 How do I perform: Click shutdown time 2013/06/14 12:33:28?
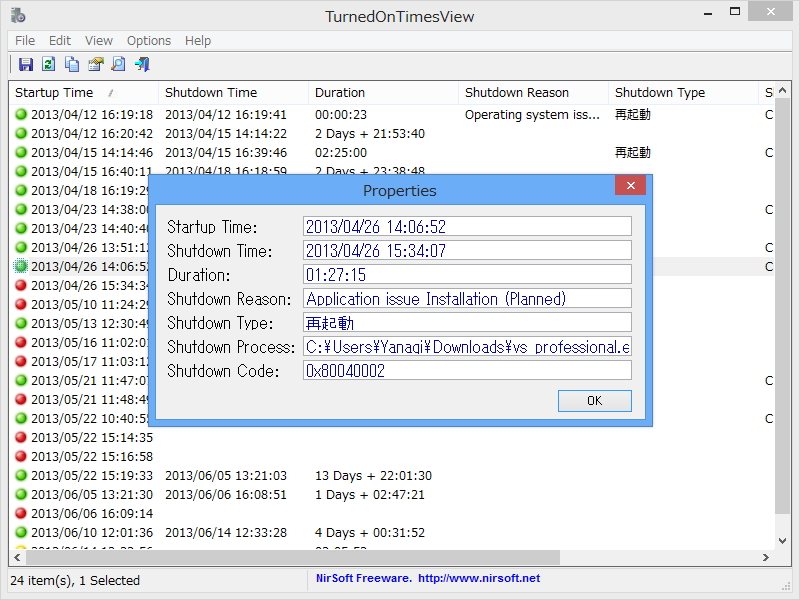[x=226, y=533]
